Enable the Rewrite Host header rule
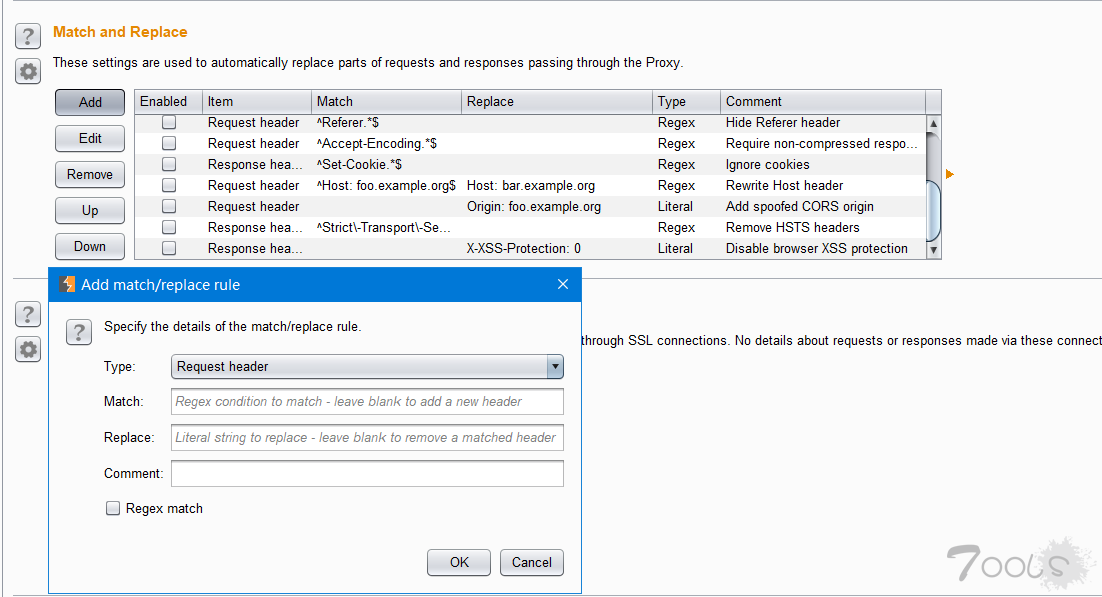 click(169, 185)
